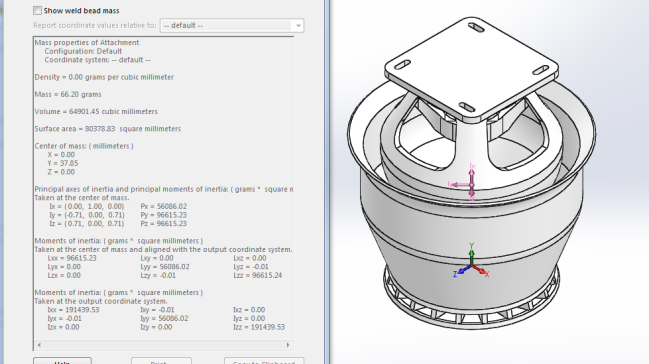Image resolution: width=649 pixels, height=364 pixels.
Task: Select the 'Y = 37.85' center of mass value
Action: point(62,163)
